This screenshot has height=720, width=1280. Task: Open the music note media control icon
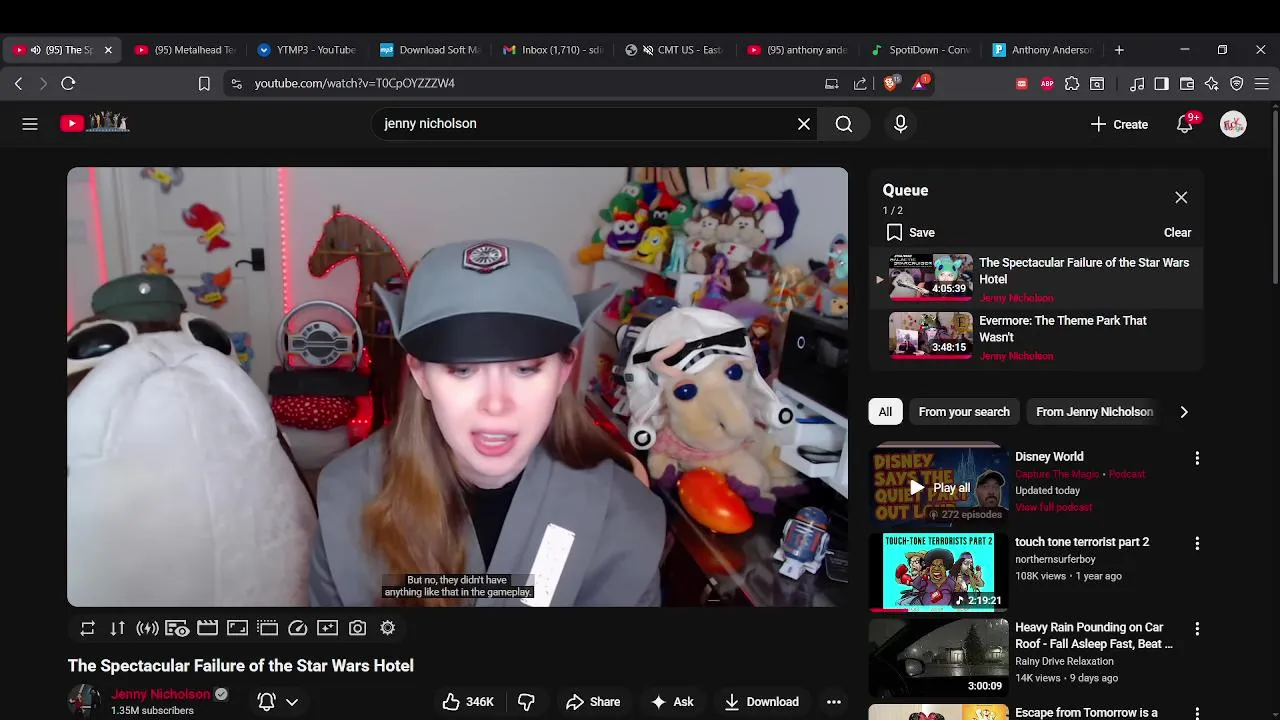[x=1137, y=84]
